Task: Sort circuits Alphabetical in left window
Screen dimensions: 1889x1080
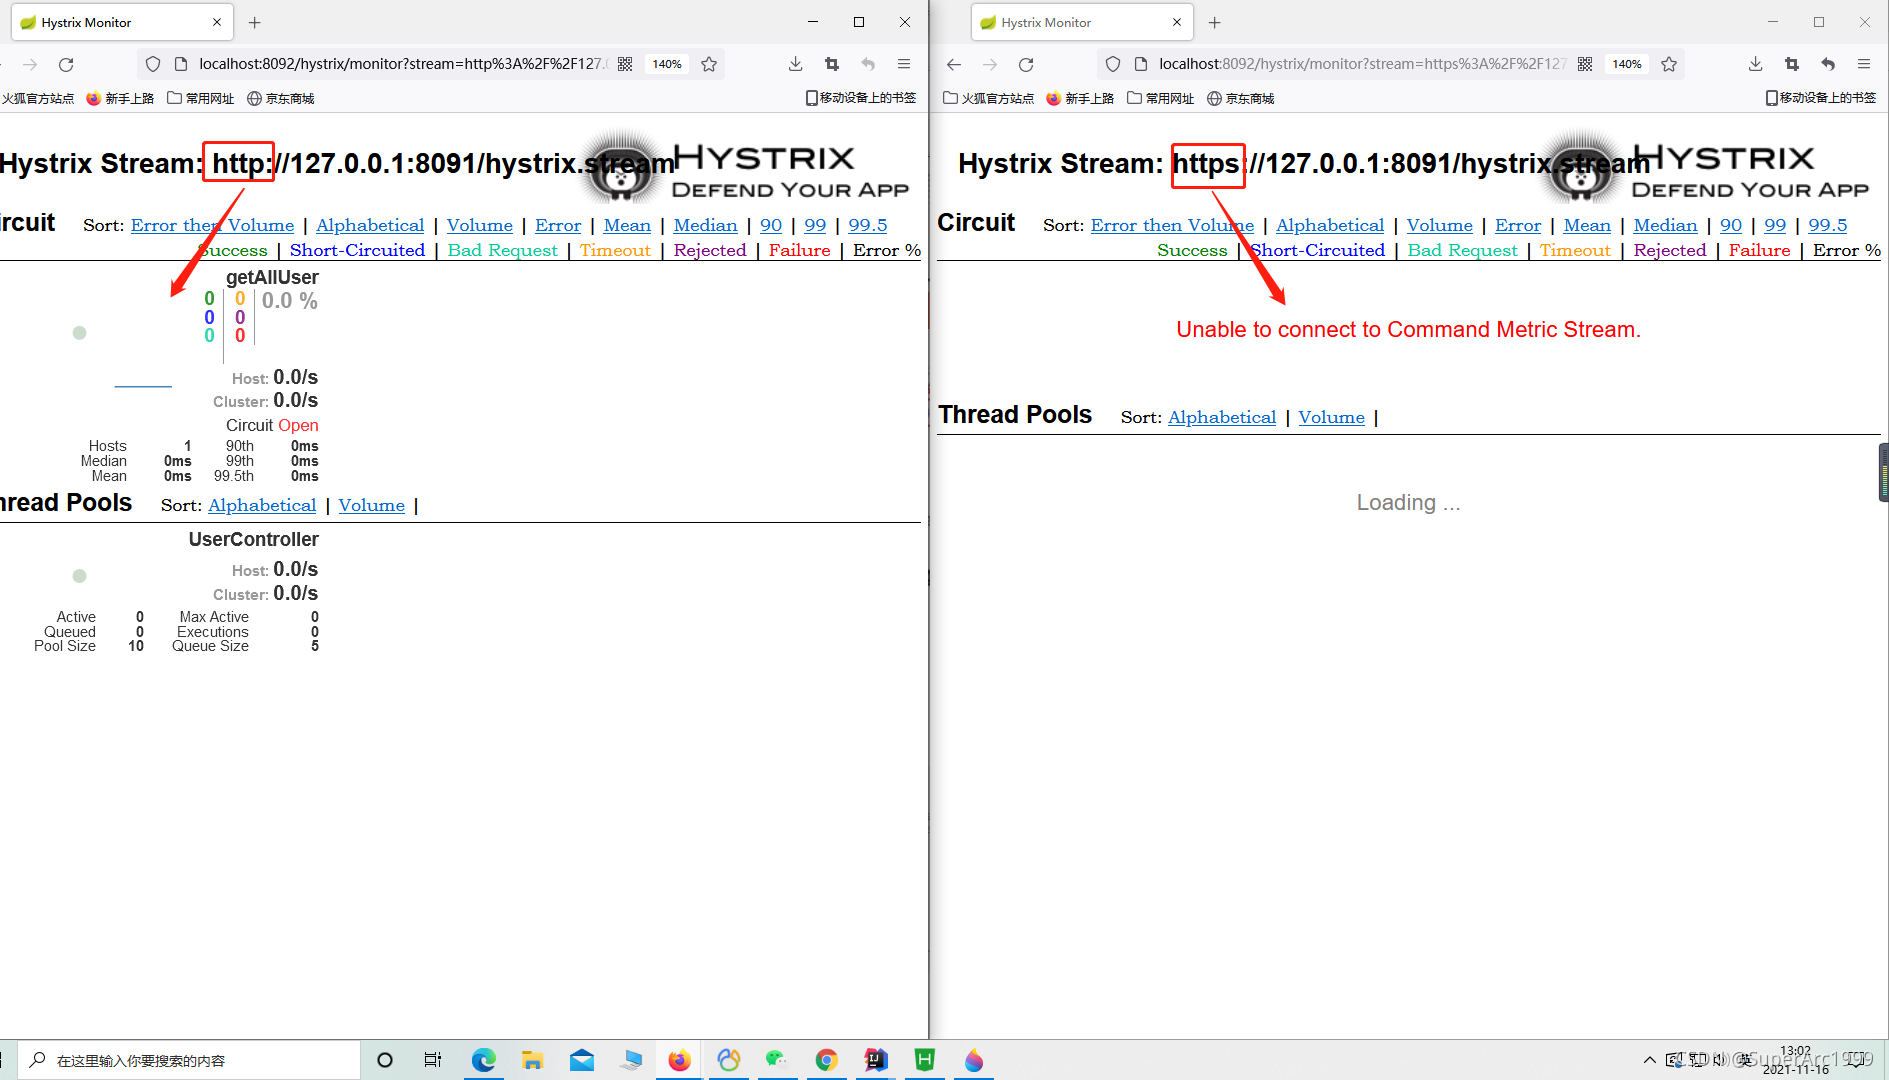Action: pos(370,225)
